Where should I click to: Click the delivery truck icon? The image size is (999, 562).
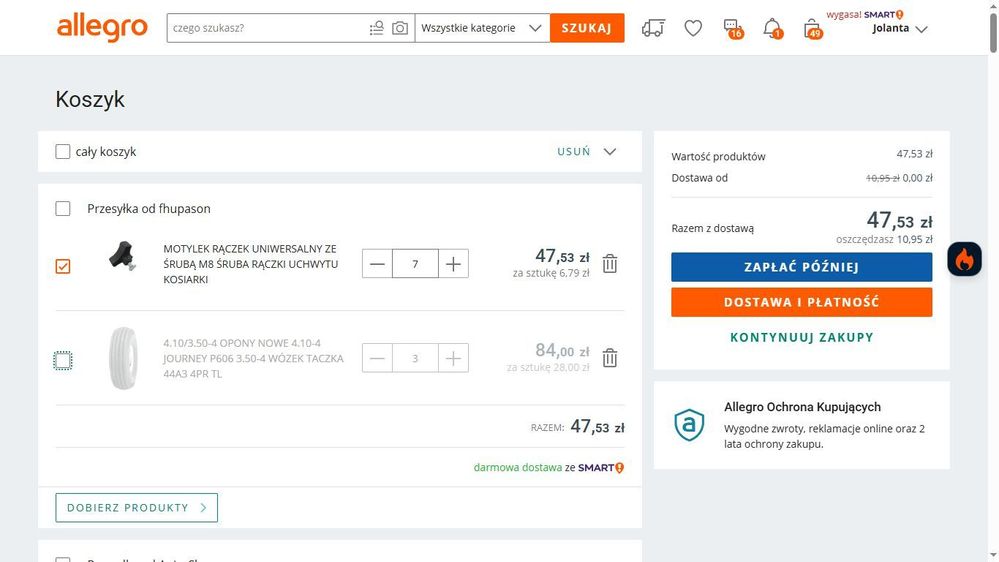[x=653, y=28]
